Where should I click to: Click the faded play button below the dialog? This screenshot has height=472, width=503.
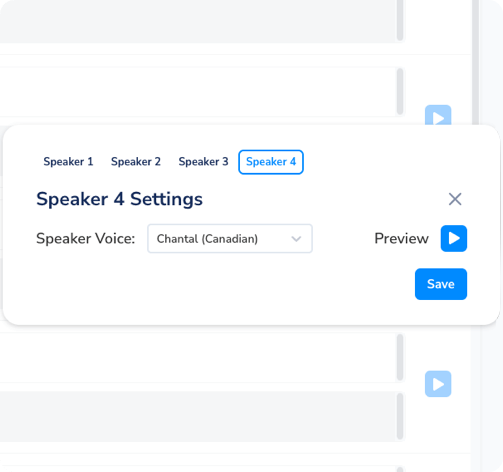coord(438,384)
